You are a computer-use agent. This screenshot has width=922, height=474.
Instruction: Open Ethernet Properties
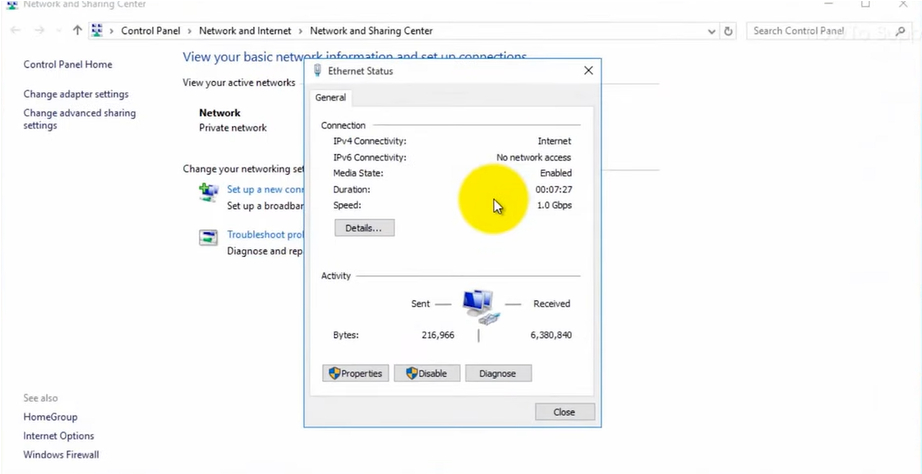(356, 373)
